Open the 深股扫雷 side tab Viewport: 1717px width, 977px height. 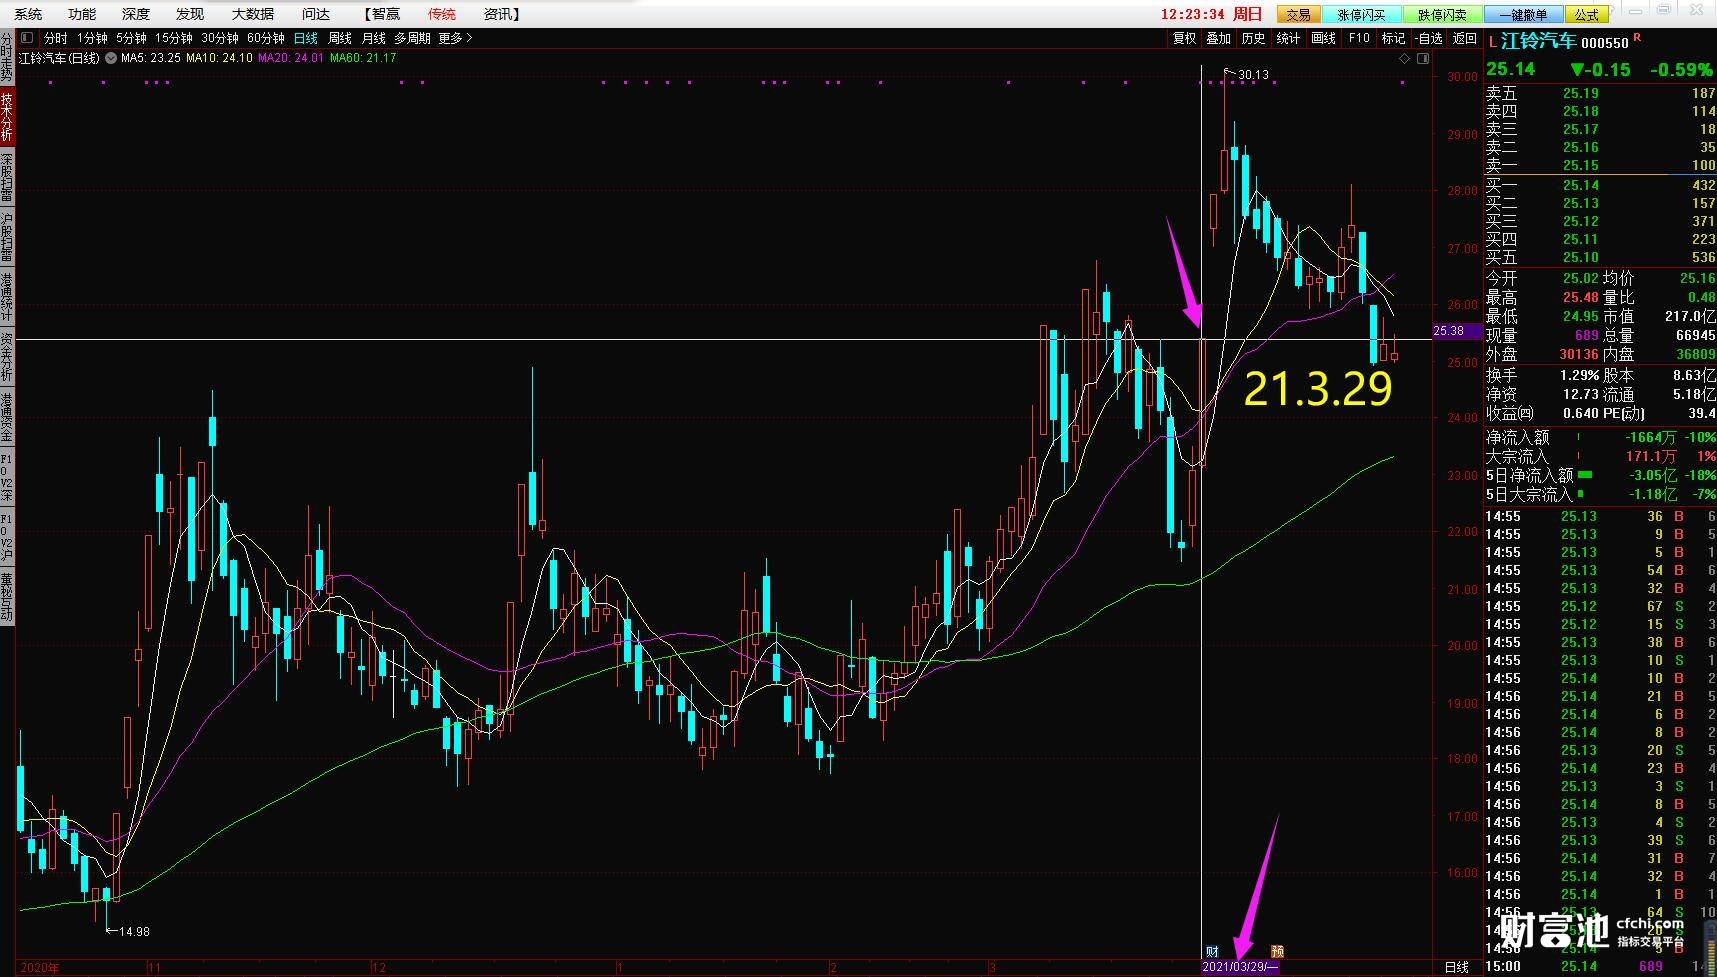[x=7, y=178]
